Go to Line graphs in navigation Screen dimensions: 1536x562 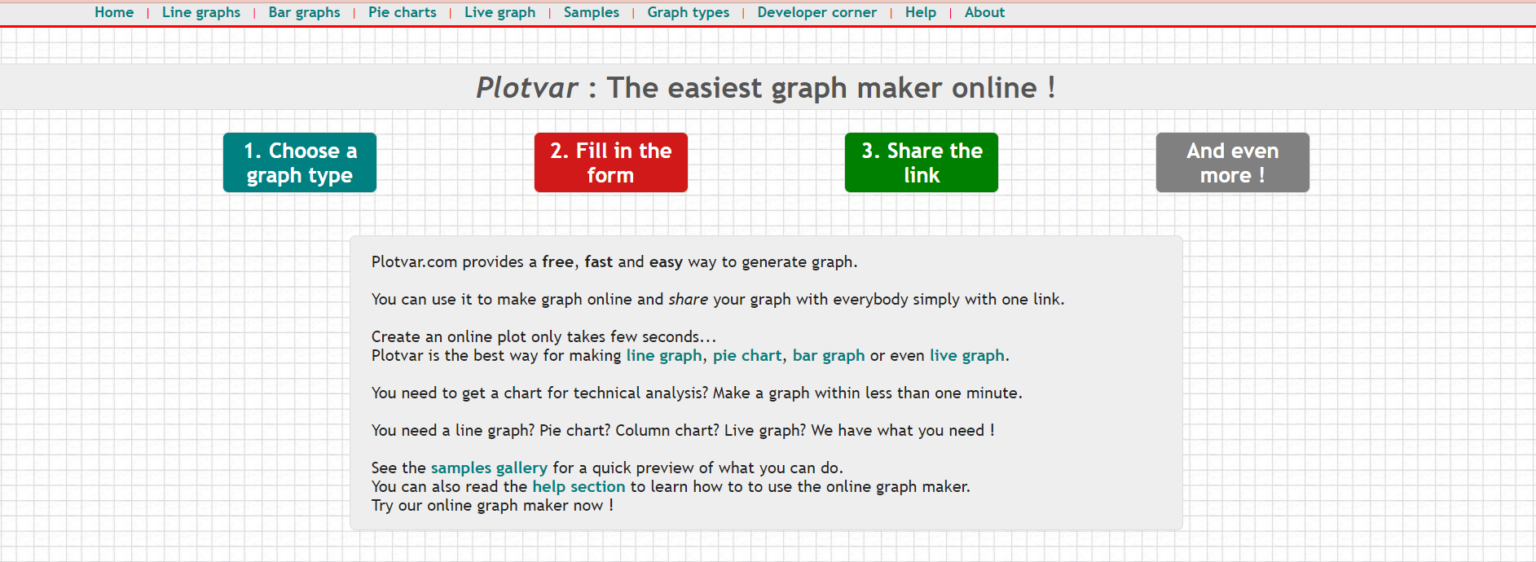(x=201, y=13)
